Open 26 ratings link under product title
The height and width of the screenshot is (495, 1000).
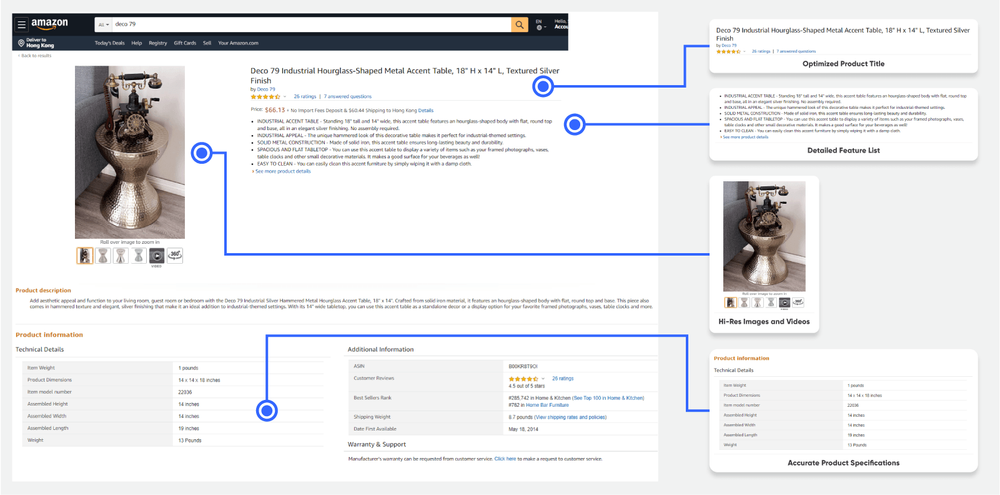pos(305,97)
